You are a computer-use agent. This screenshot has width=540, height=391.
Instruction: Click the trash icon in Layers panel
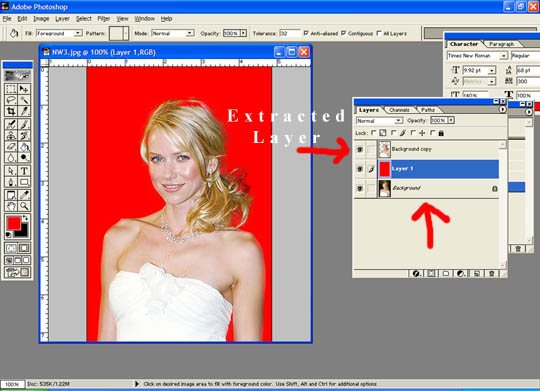click(492, 274)
